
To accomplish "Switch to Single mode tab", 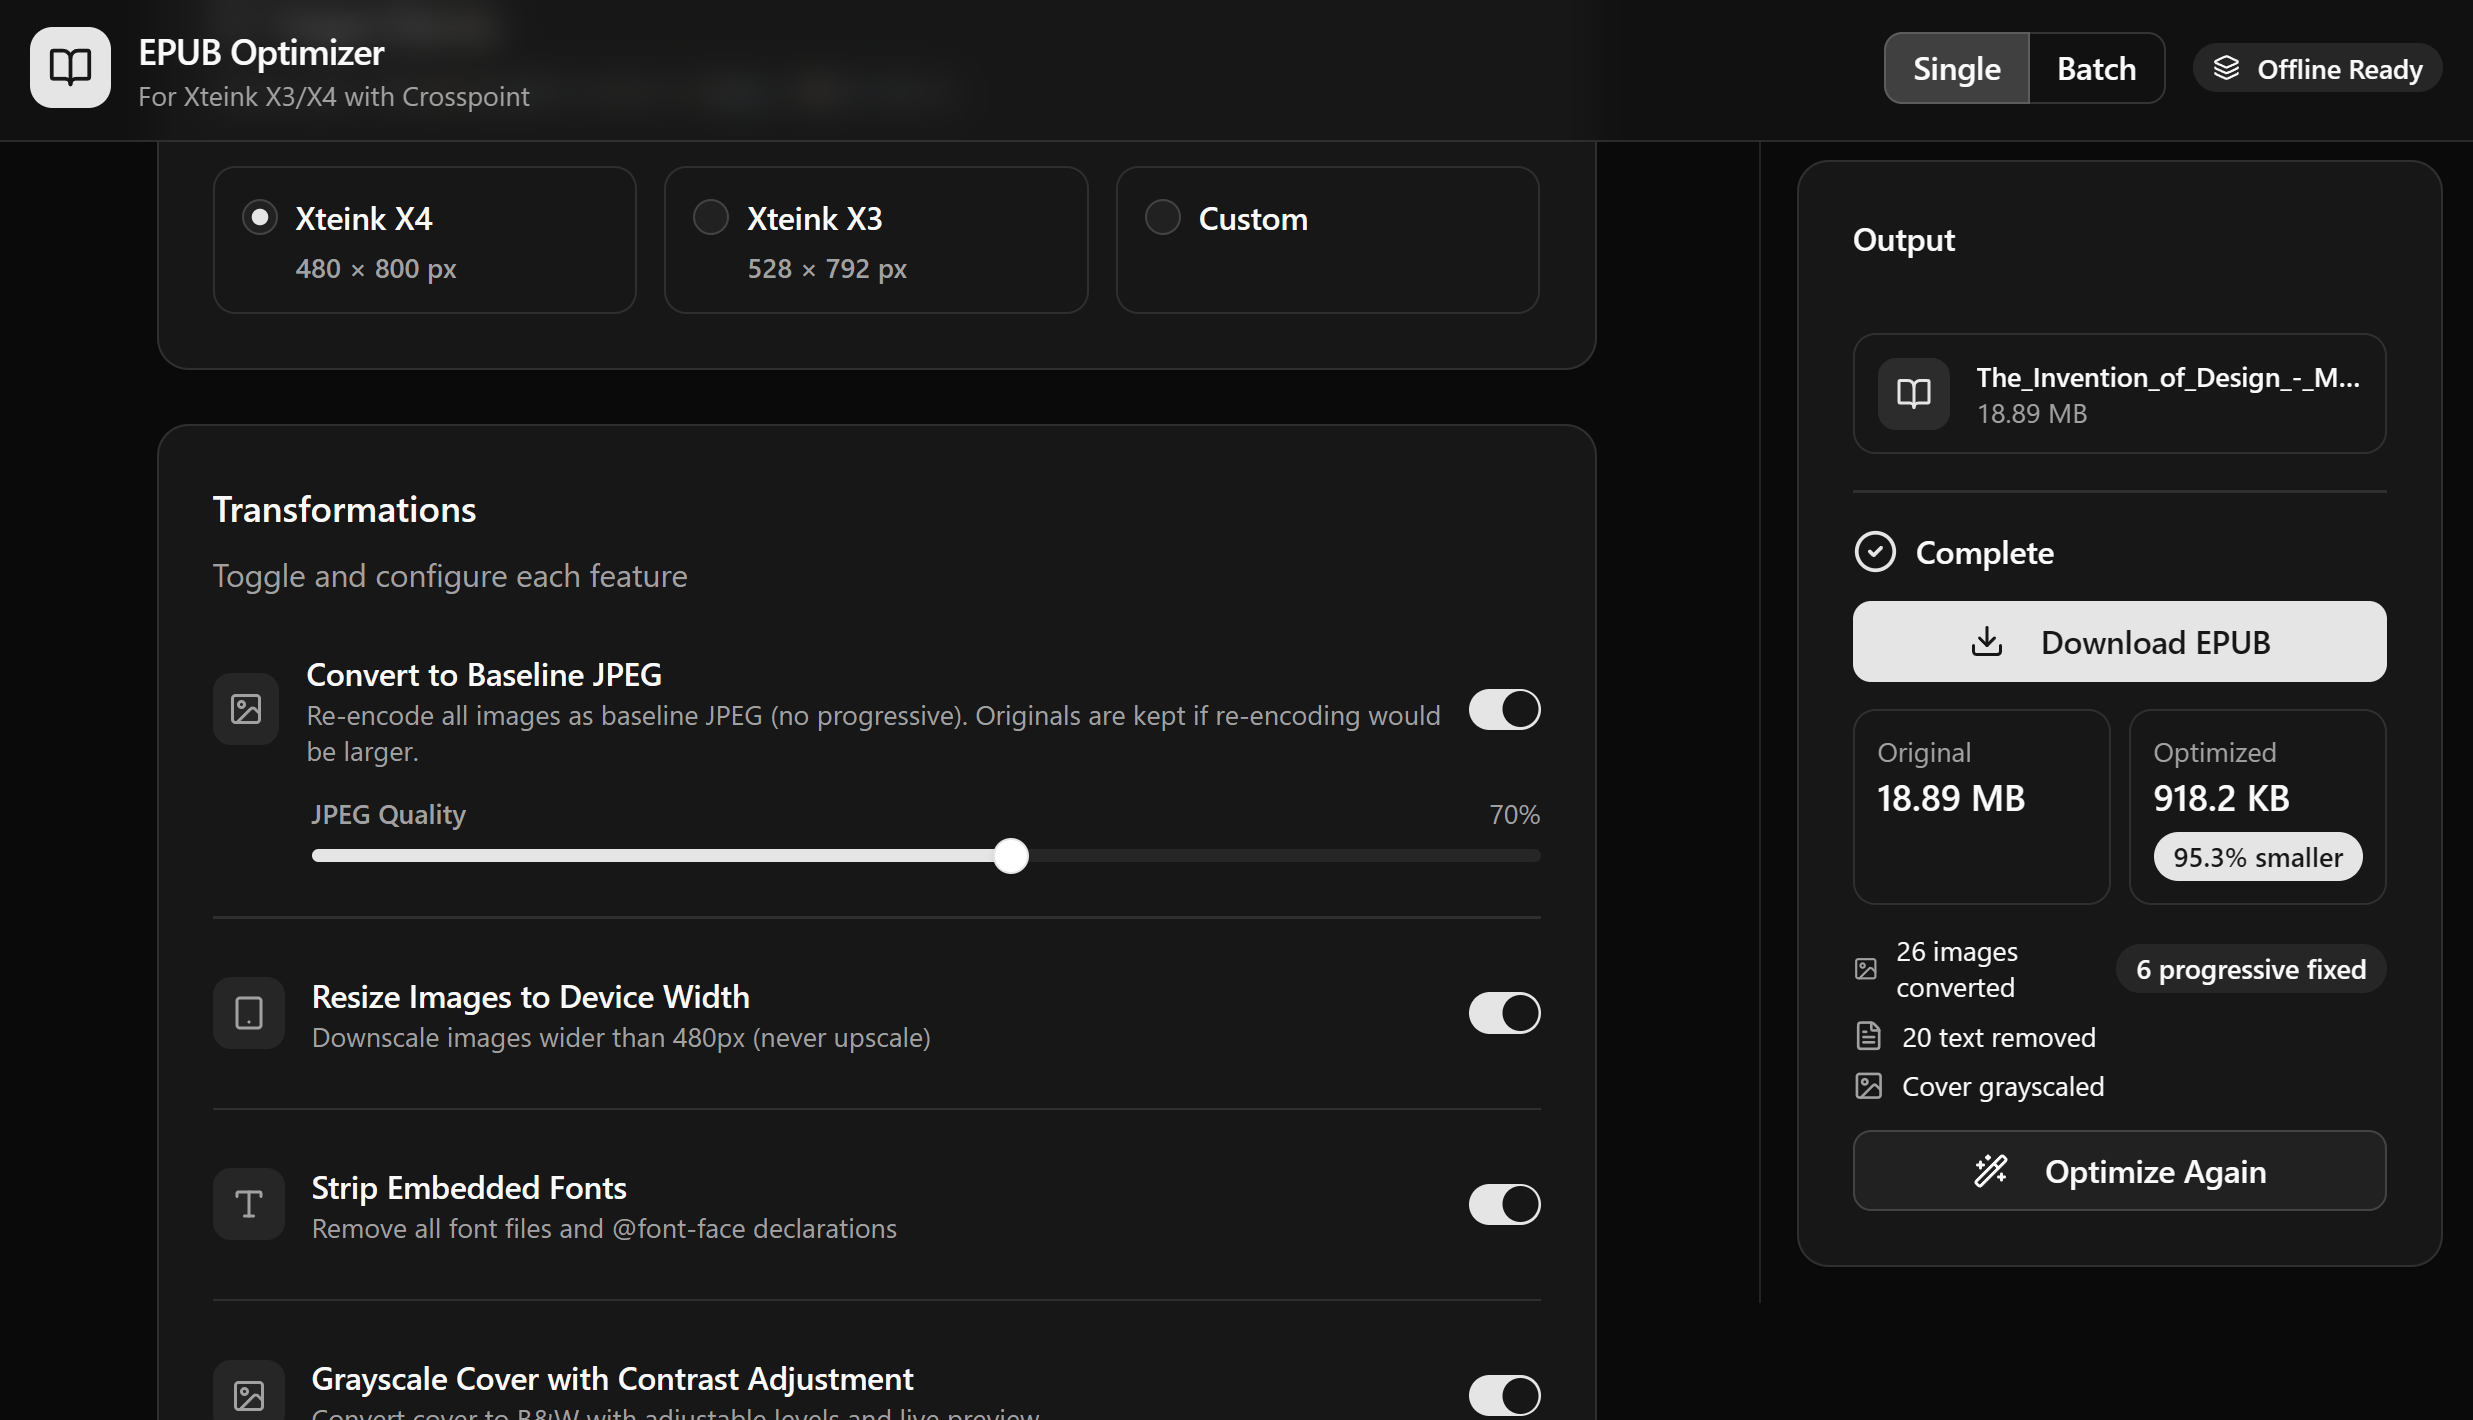I will (x=1957, y=68).
